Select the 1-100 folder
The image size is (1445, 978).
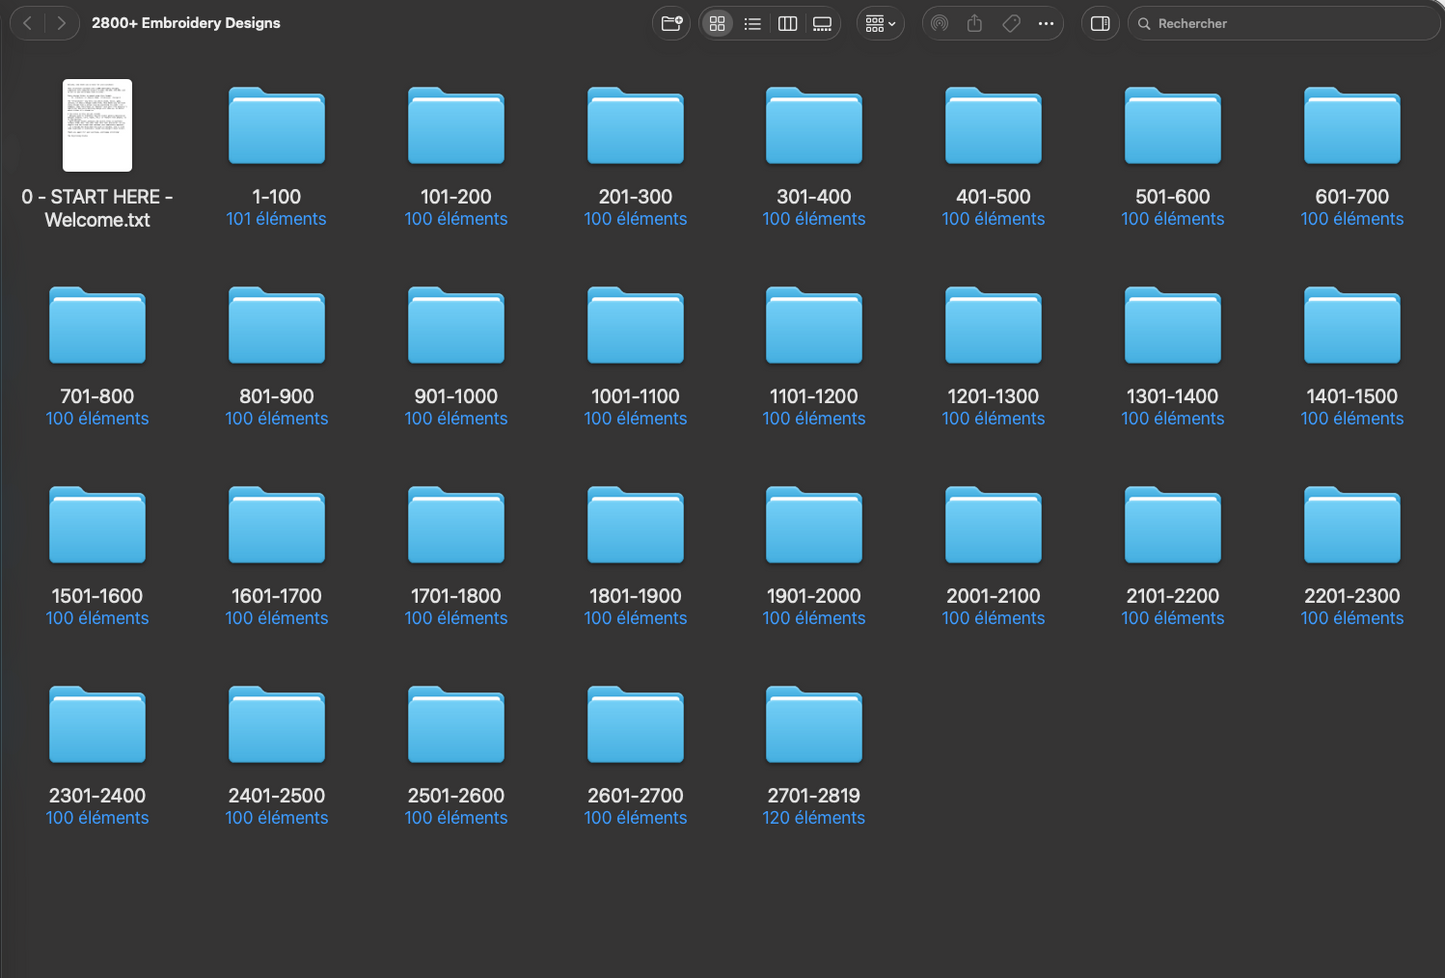(x=276, y=125)
